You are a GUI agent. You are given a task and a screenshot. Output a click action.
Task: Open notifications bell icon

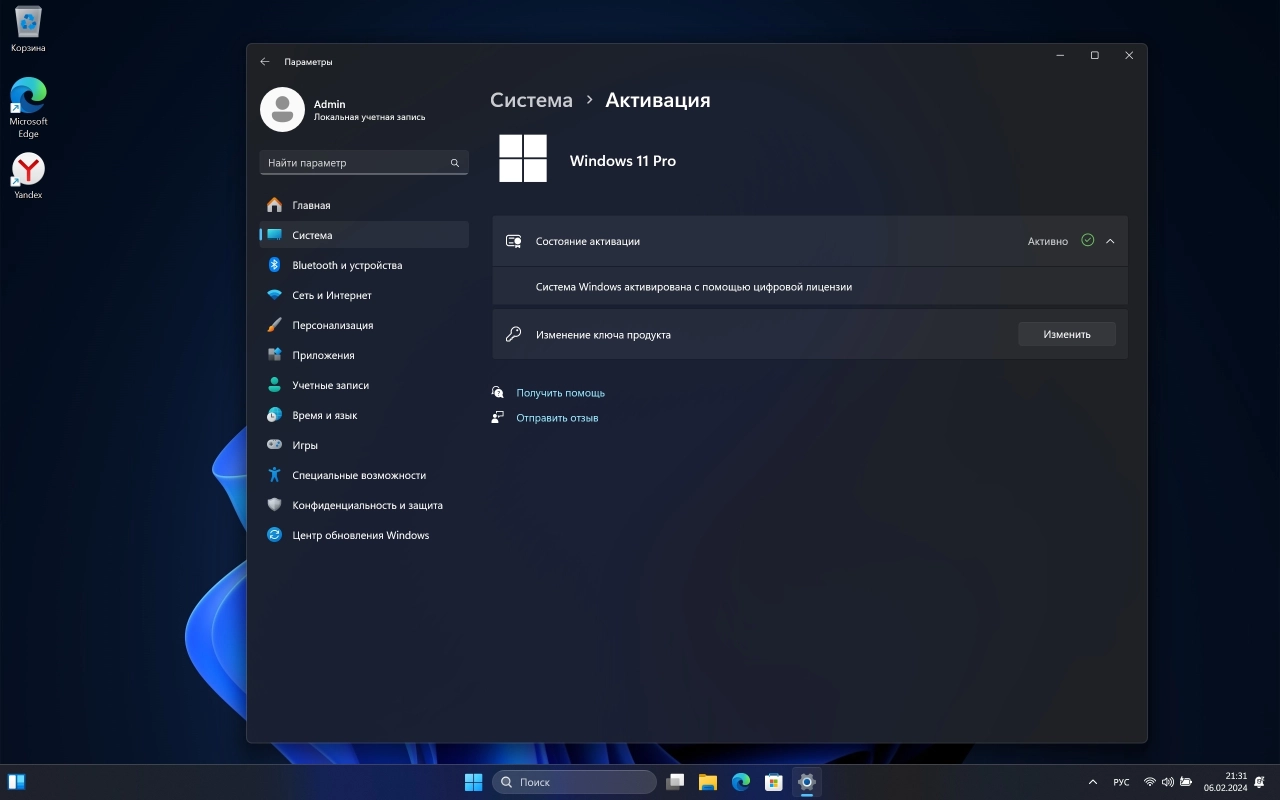(x=1262, y=782)
